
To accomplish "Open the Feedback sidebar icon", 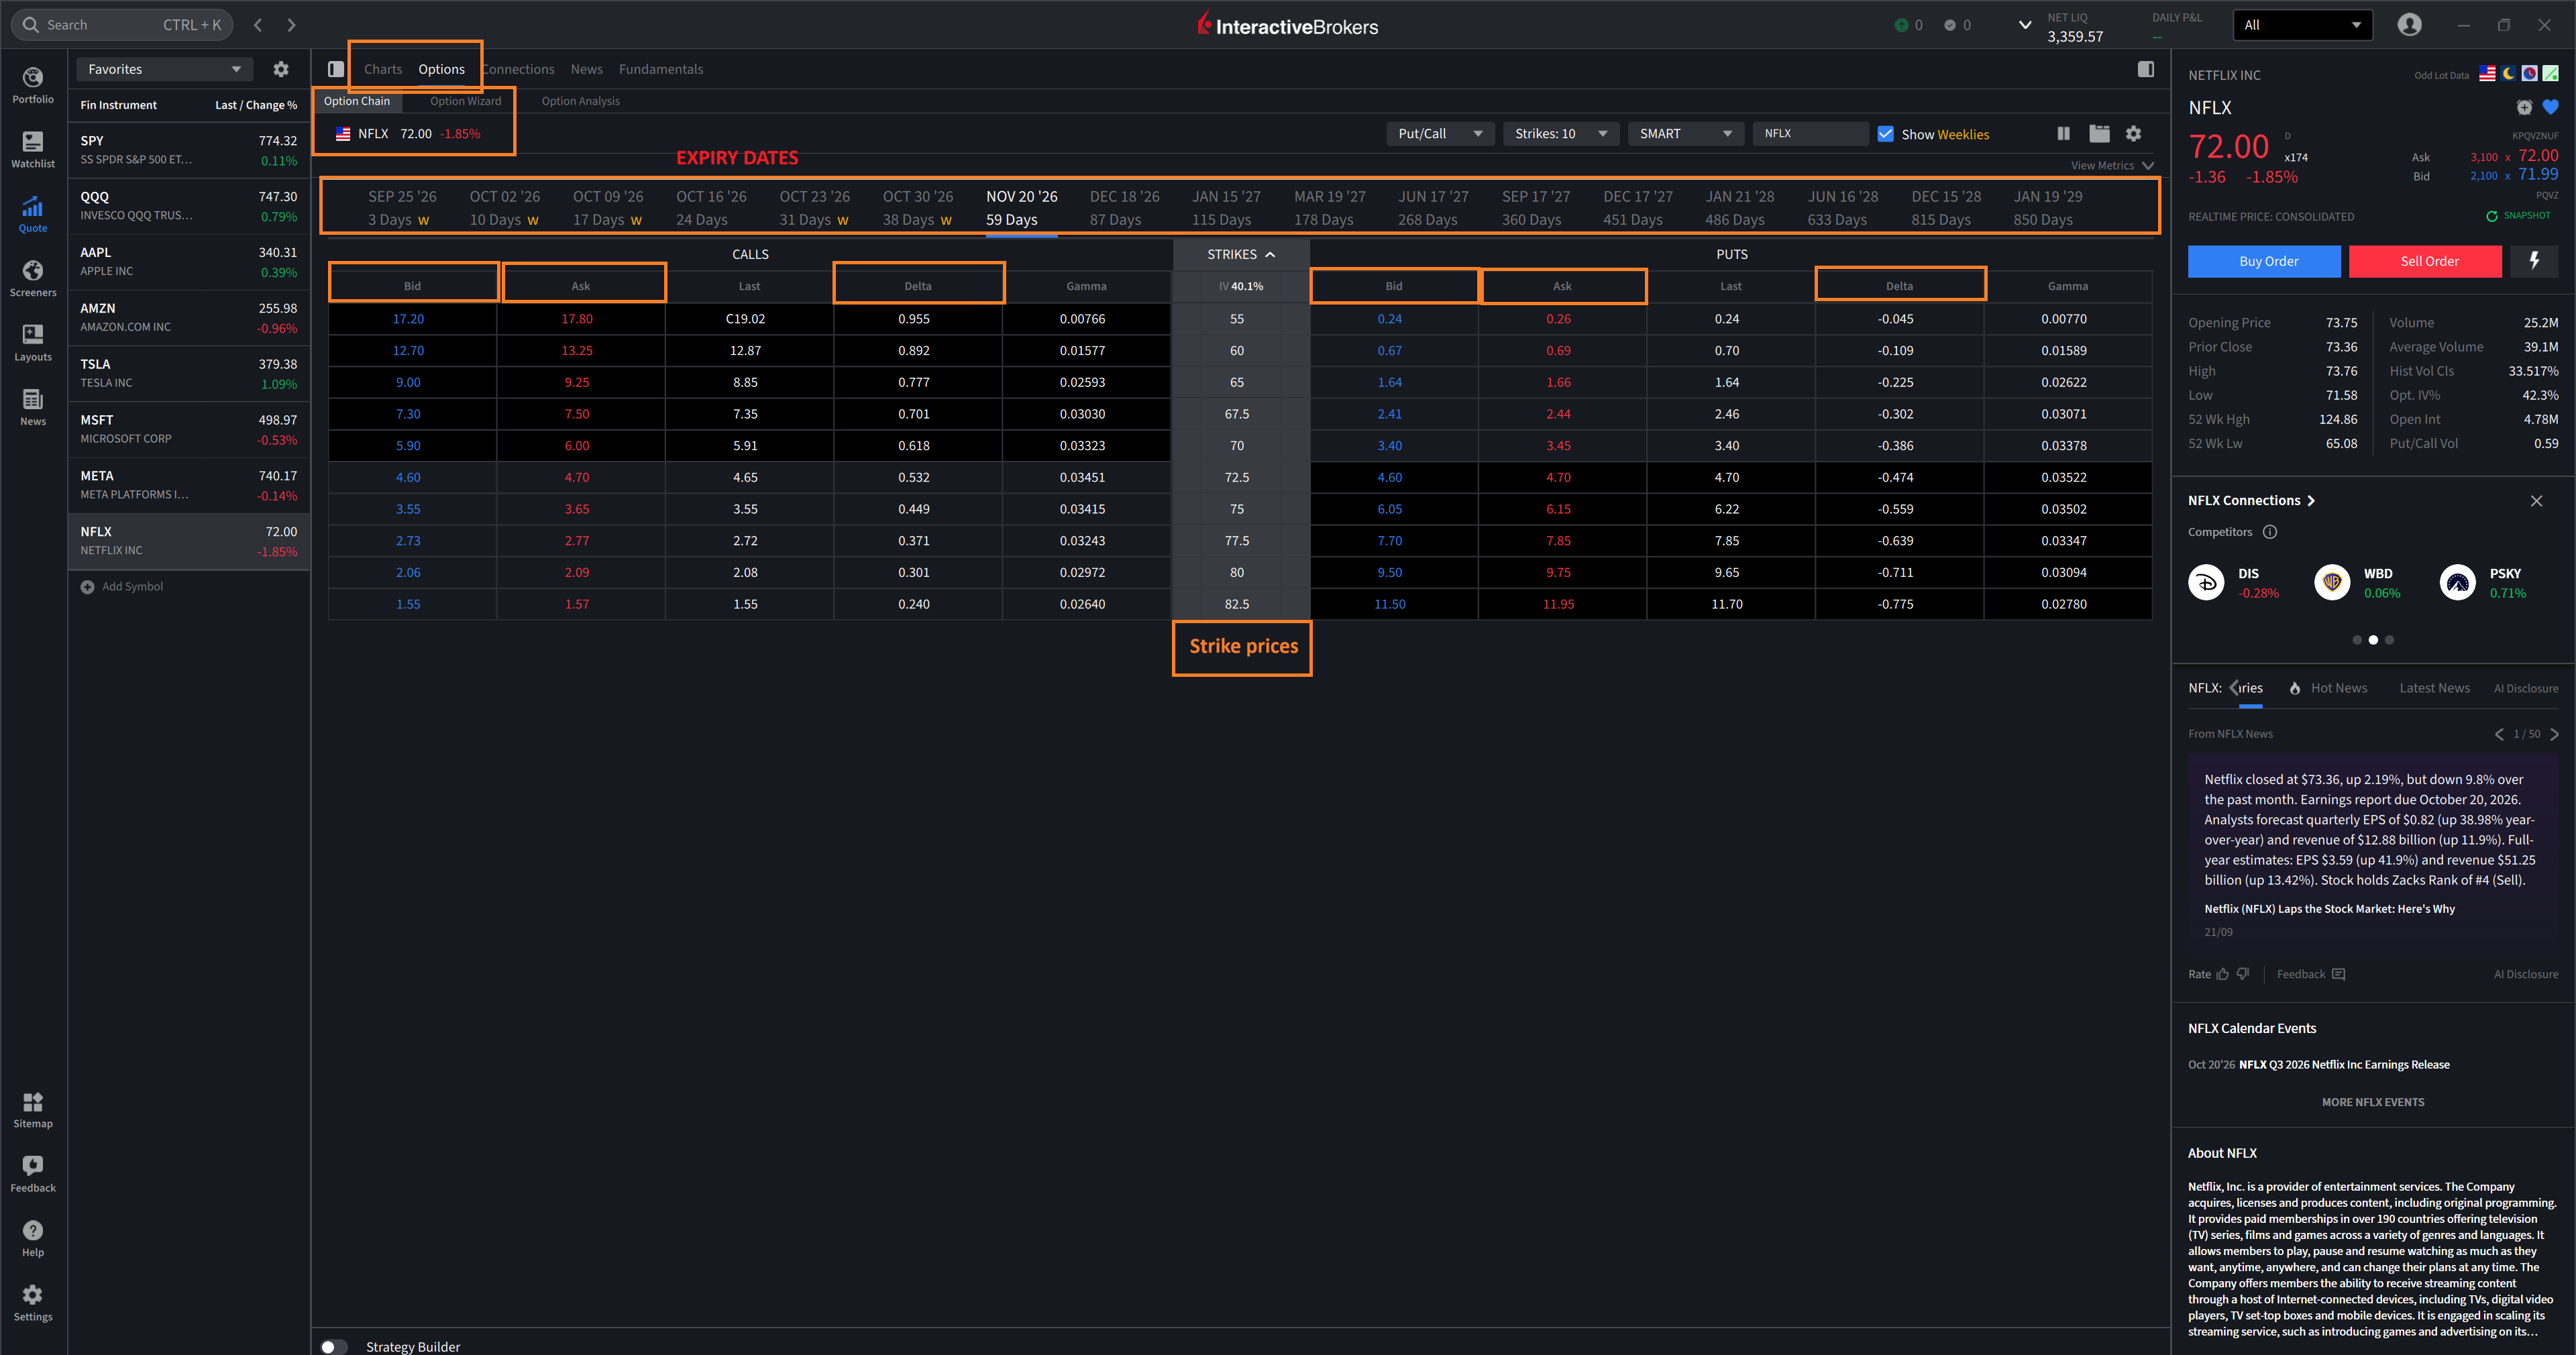I will 33,1174.
